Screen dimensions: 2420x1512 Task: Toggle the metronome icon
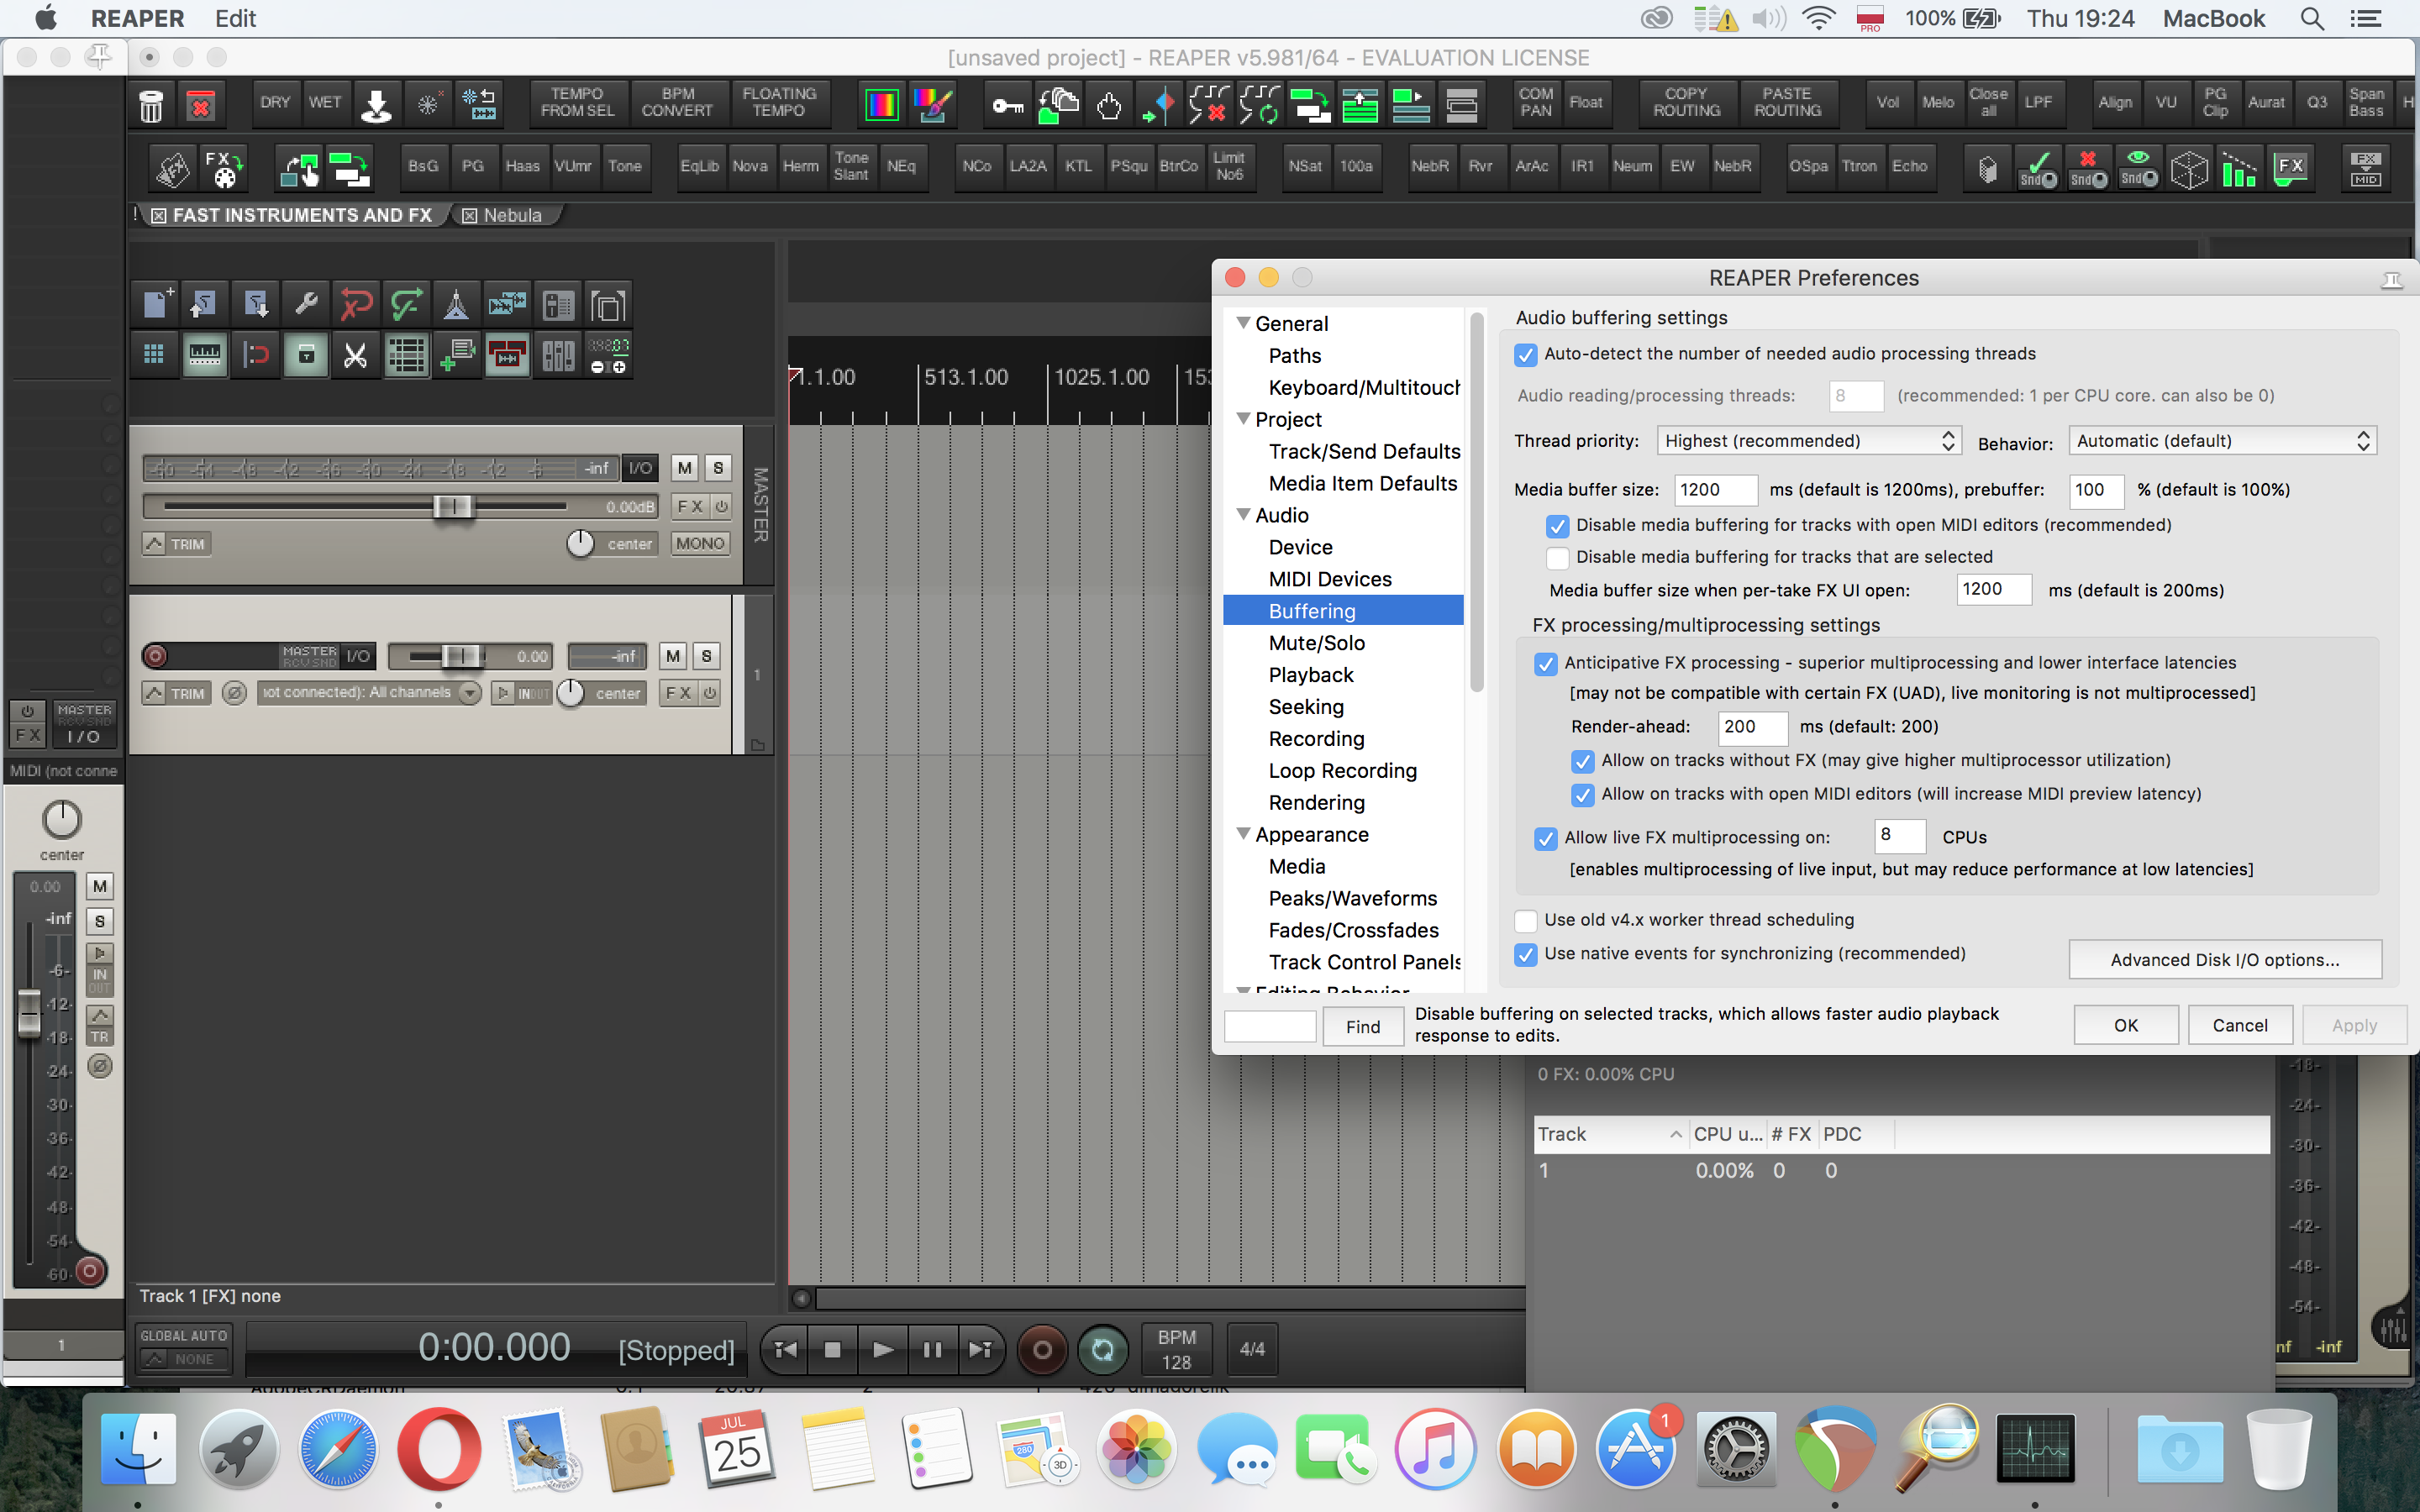tap(456, 304)
